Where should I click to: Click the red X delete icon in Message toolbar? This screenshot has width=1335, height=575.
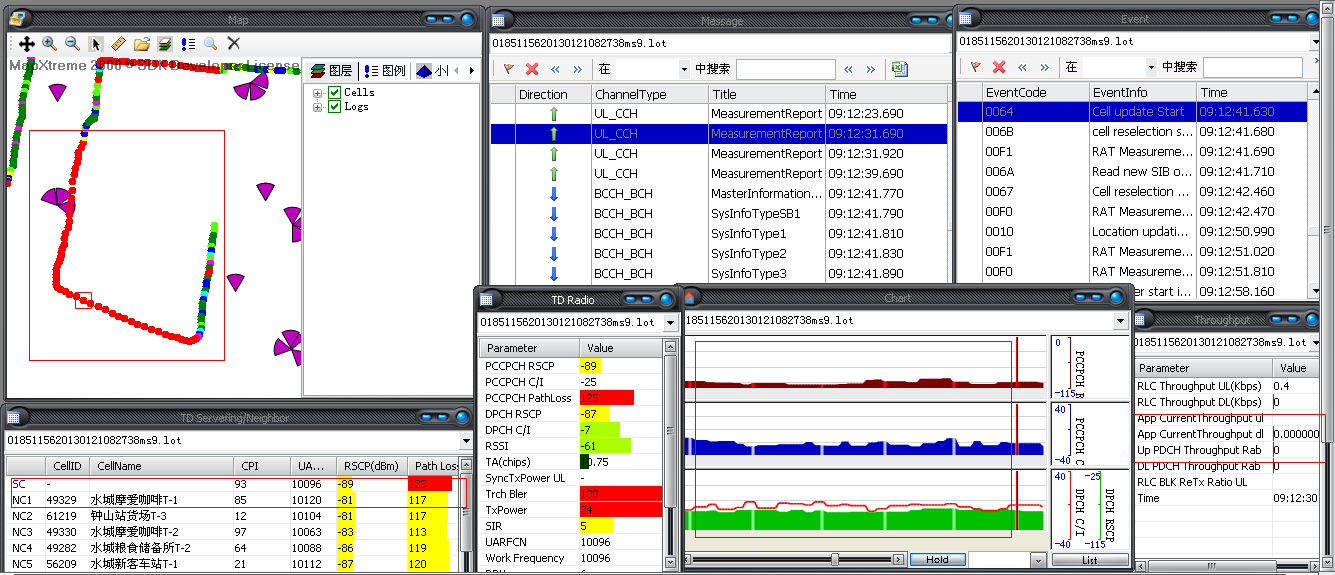(x=532, y=69)
